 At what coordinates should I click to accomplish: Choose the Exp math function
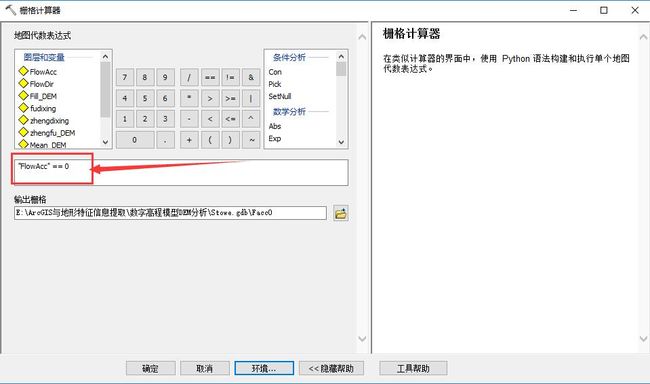[275, 139]
